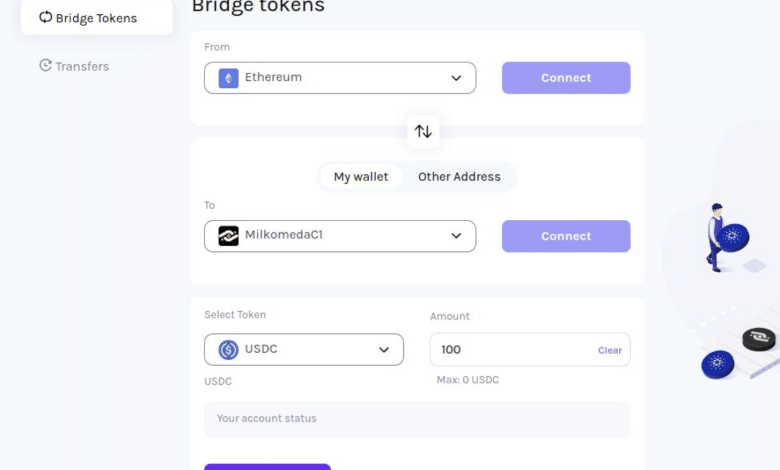Select the My wallet option

(x=361, y=177)
